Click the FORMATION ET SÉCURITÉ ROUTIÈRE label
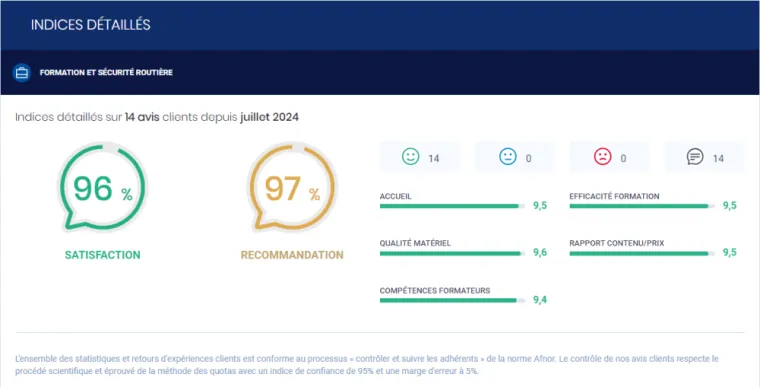The image size is (760, 387). (106, 73)
